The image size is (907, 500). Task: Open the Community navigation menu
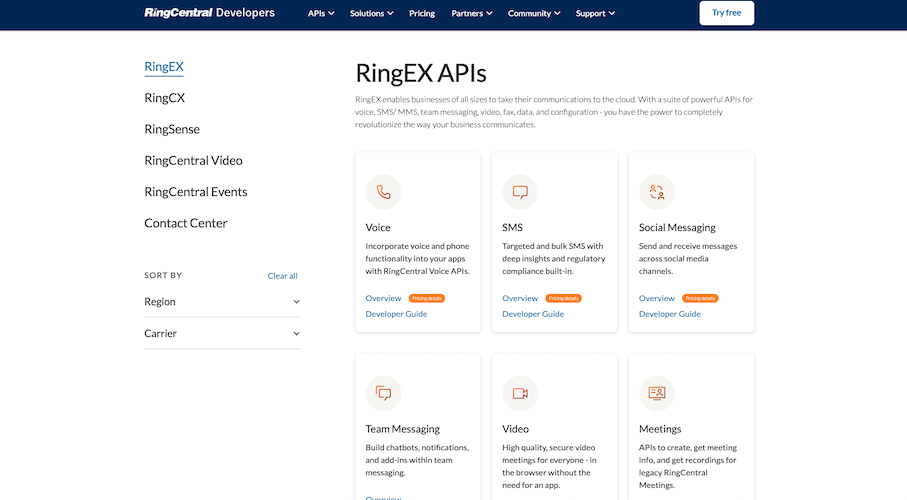click(x=534, y=13)
